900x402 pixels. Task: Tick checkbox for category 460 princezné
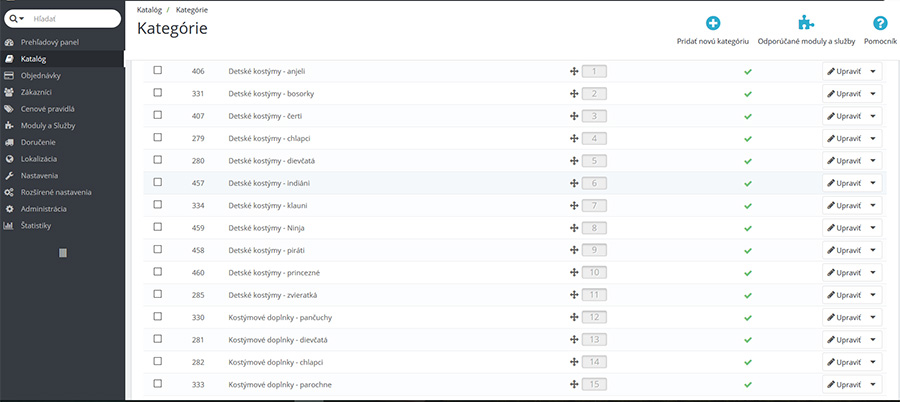[x=158, y=272]
